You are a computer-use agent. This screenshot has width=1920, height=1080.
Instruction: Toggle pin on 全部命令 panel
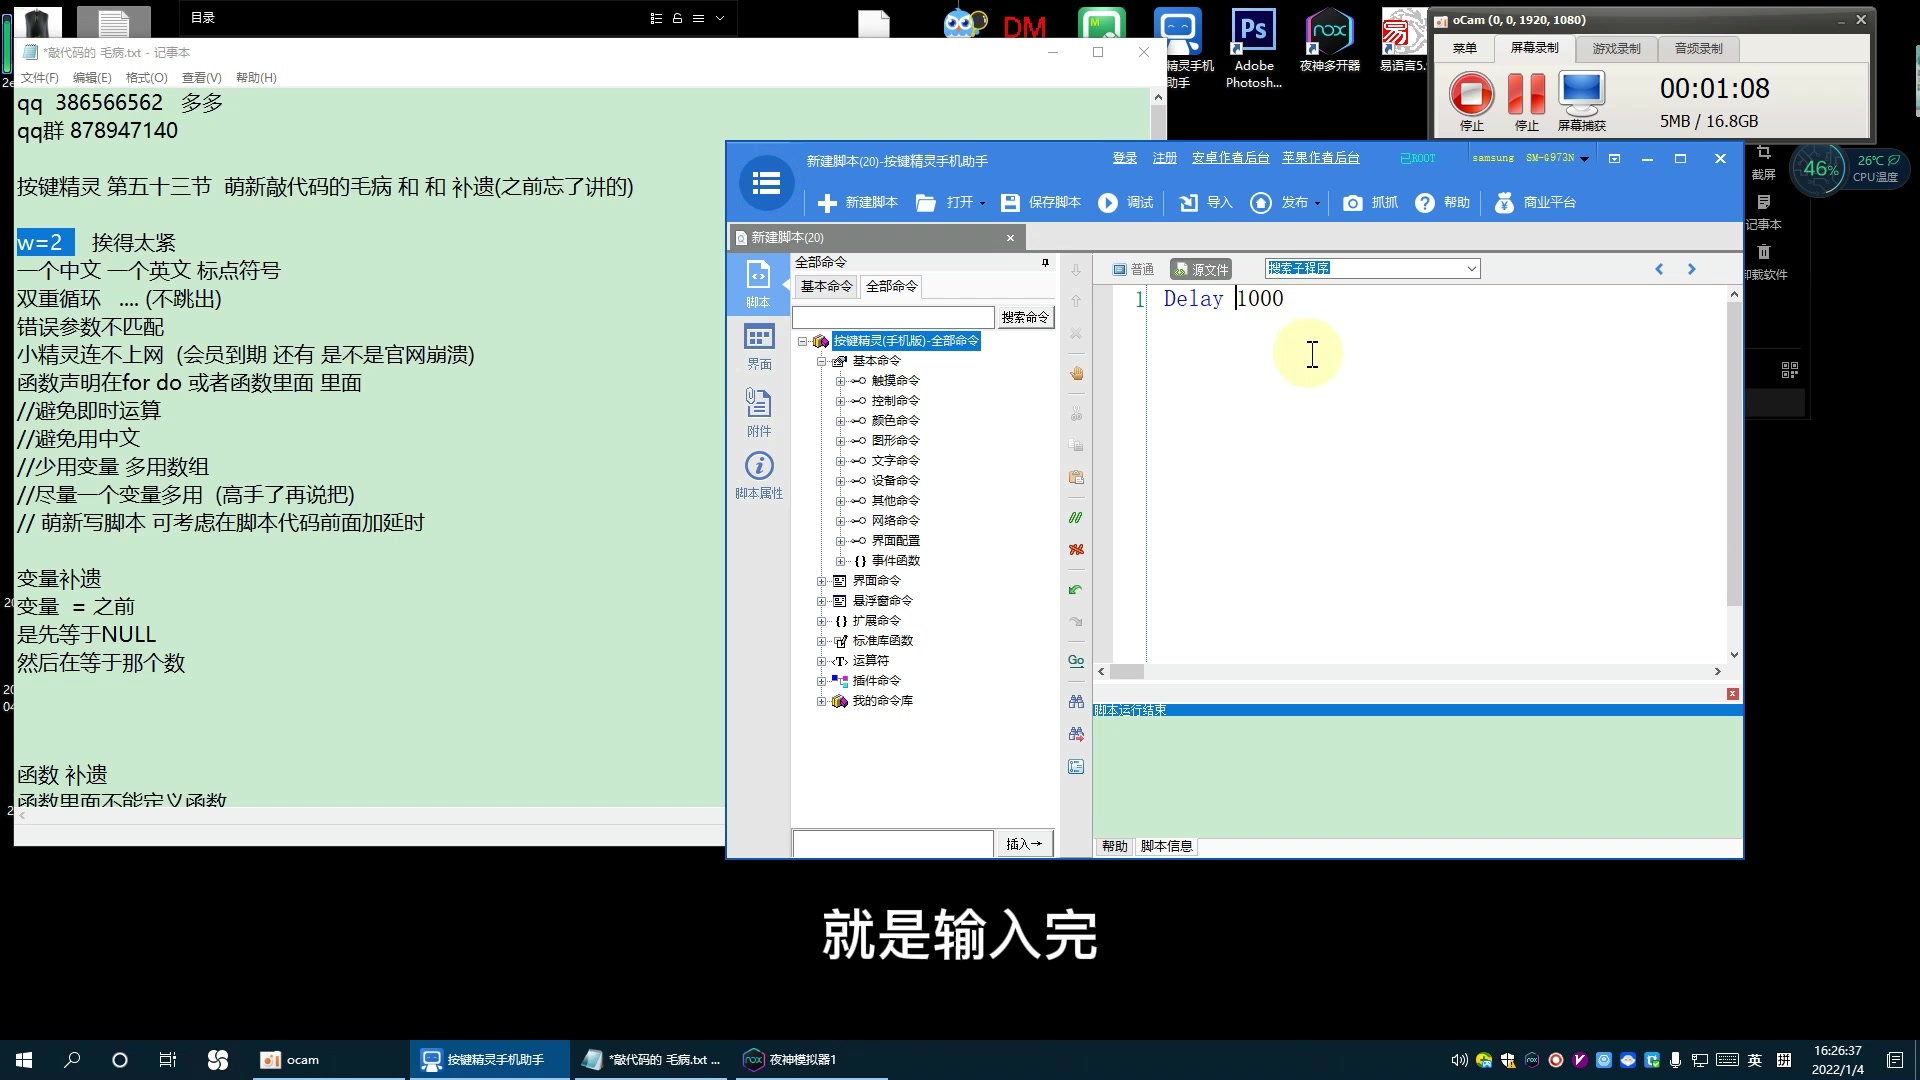1045,263
